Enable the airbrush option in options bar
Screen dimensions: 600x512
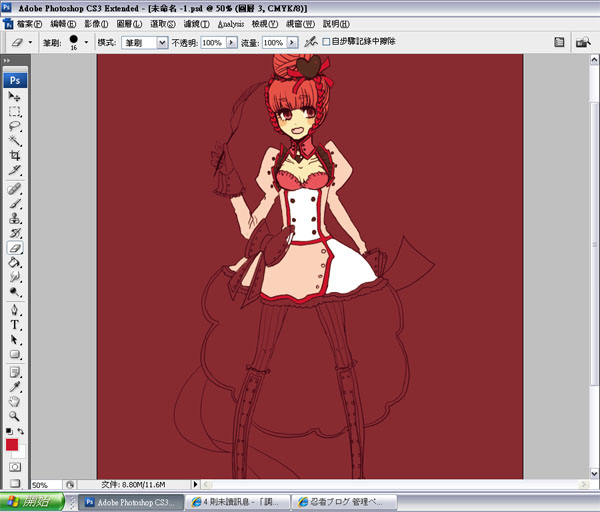tap(311, 41)
